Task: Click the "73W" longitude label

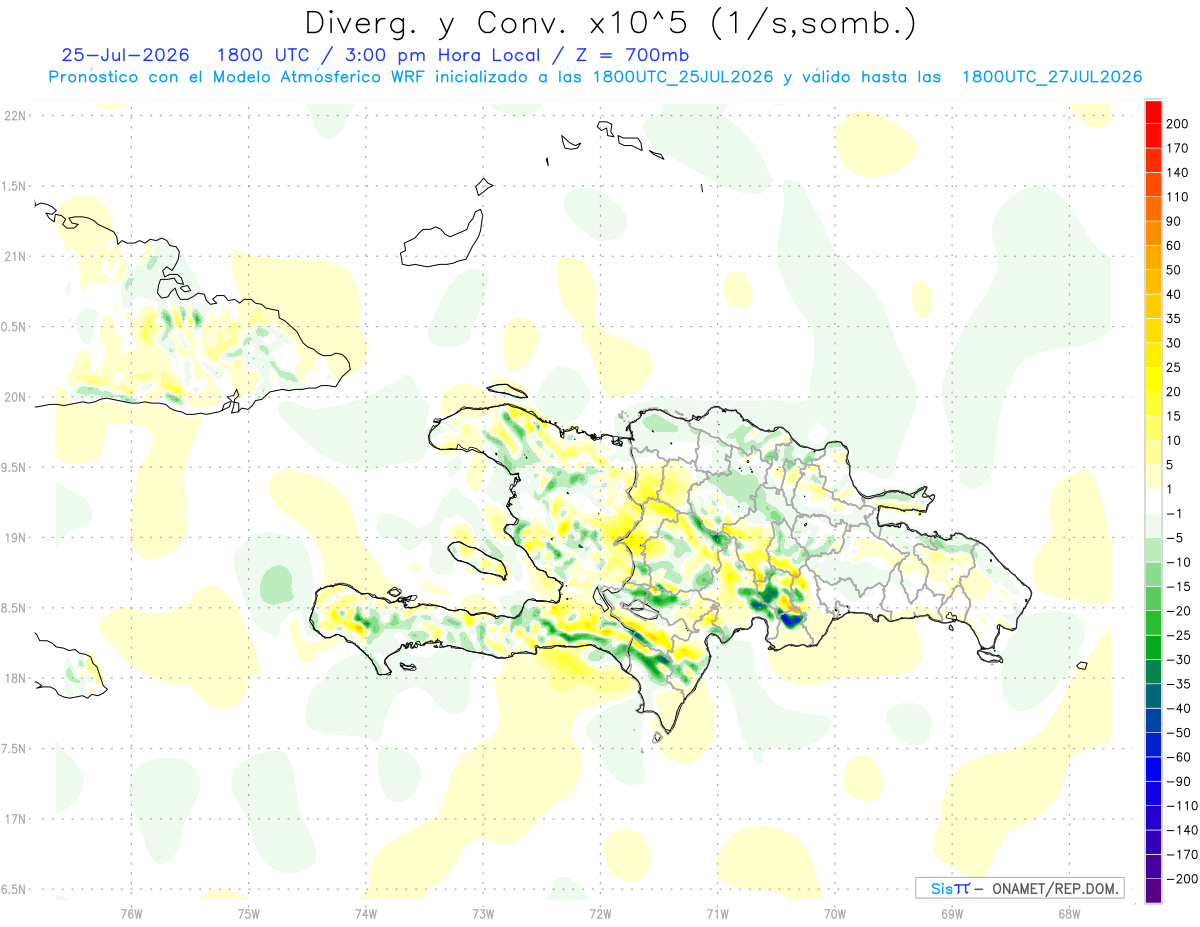Action: point(483,913)
